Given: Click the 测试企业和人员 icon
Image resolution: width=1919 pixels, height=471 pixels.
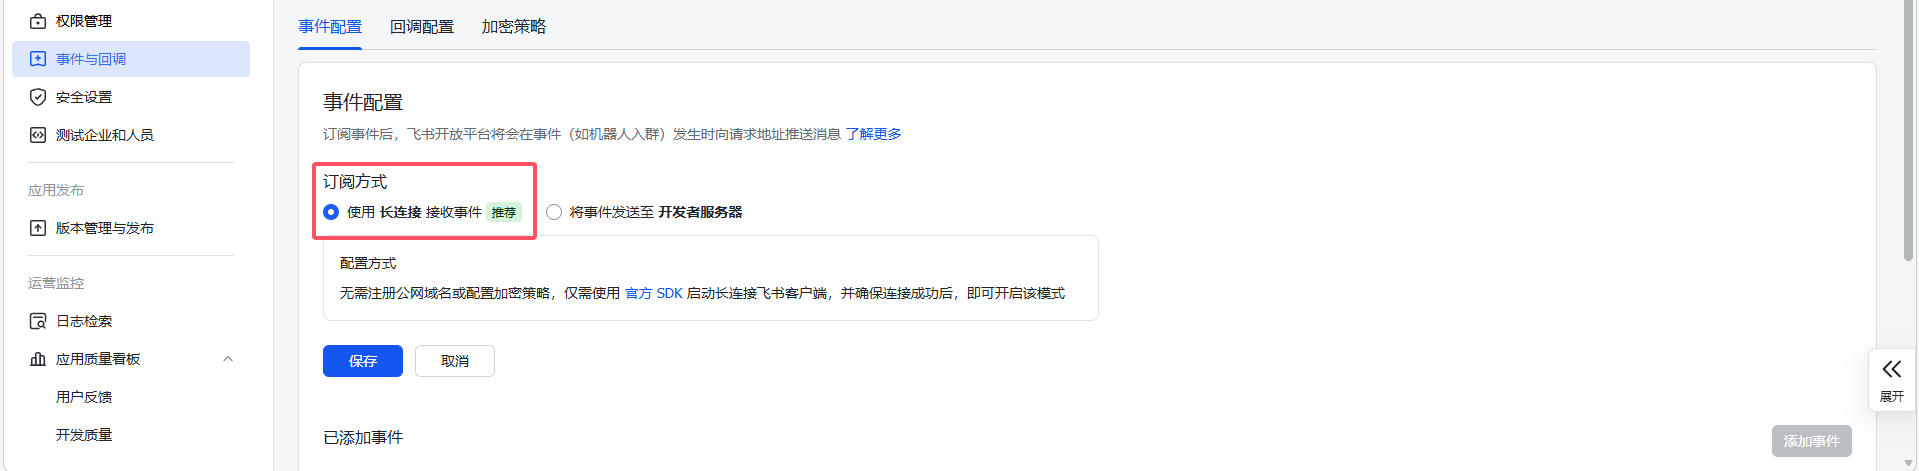Looking at the screenshot, I should click(38, 135).
